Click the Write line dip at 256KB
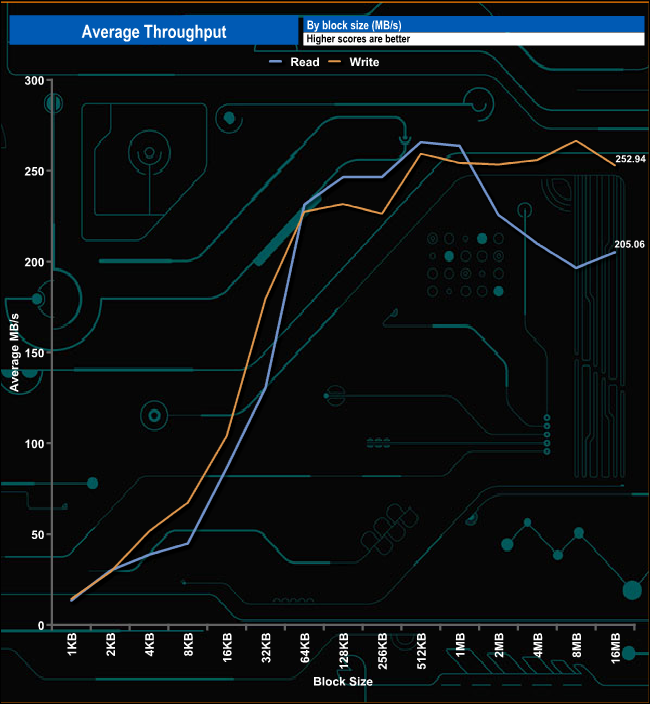Screen dimensions: 650x704 382,214
